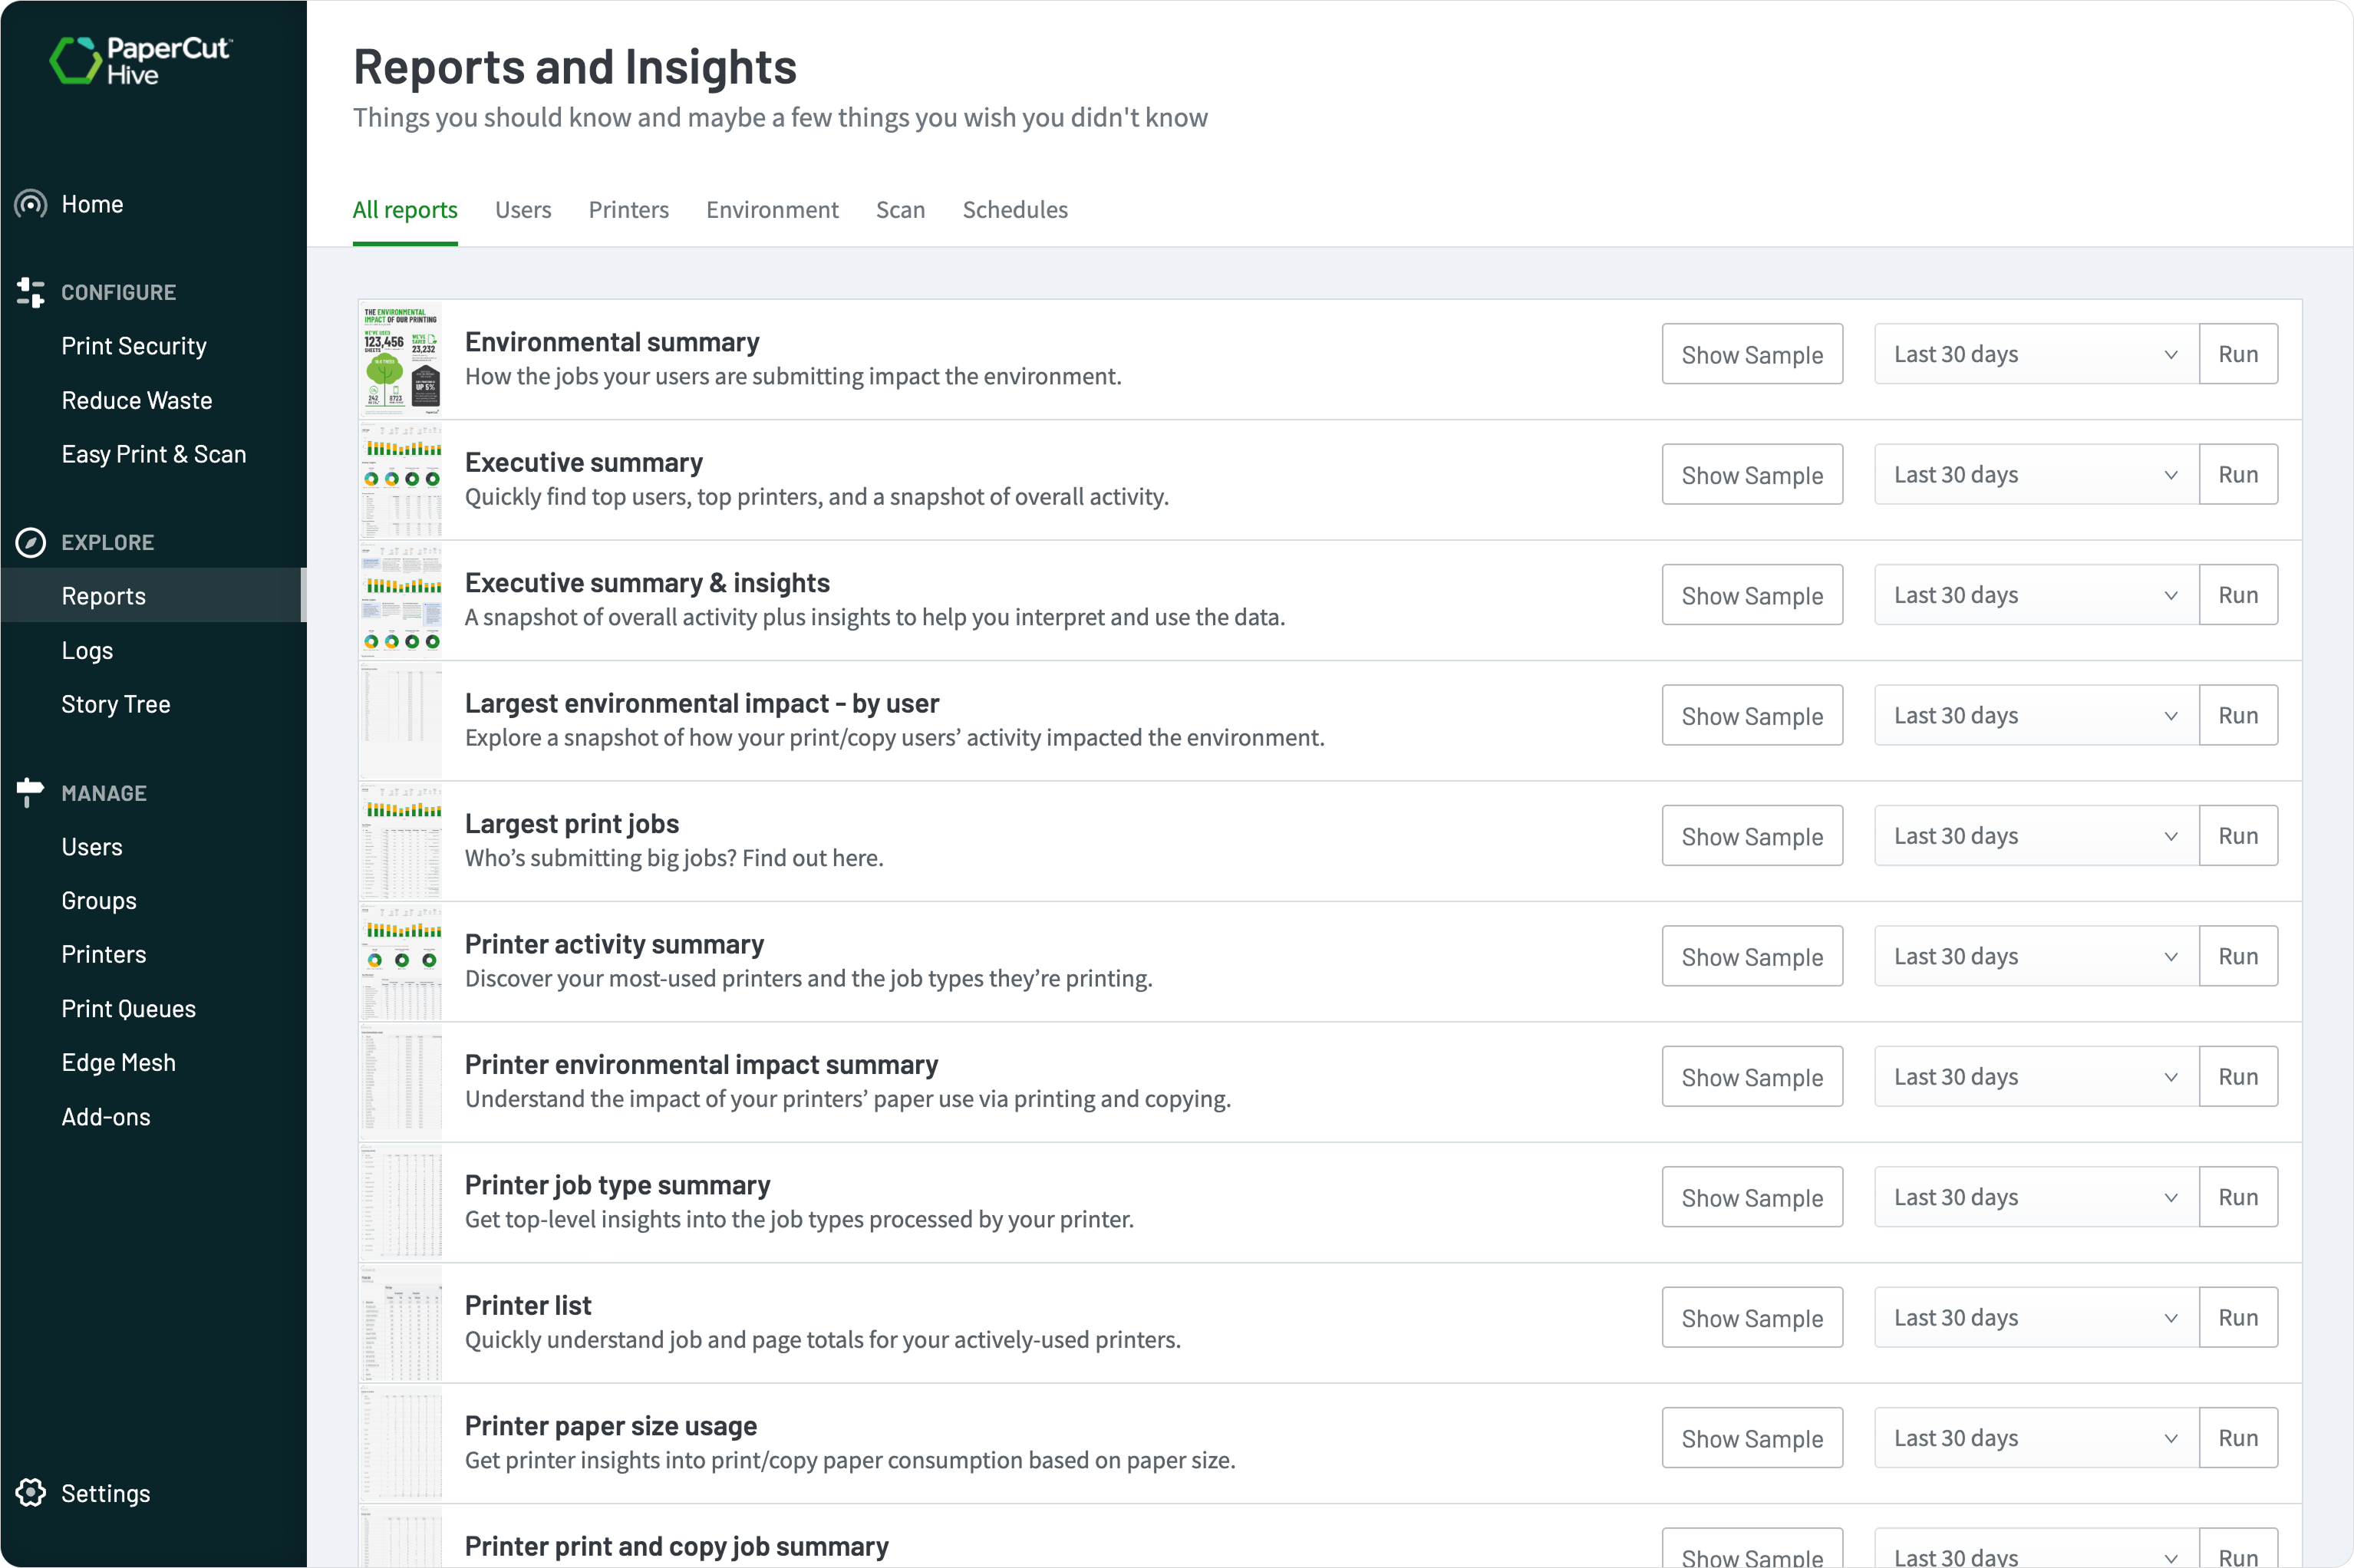The image size is (2354, 1568).
Task: Expand date range for Printer job type summary
Action: [2036, 1197]
